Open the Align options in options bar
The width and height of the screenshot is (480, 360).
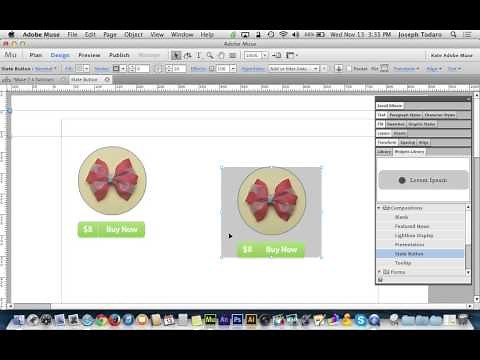[x=434, y=69]
